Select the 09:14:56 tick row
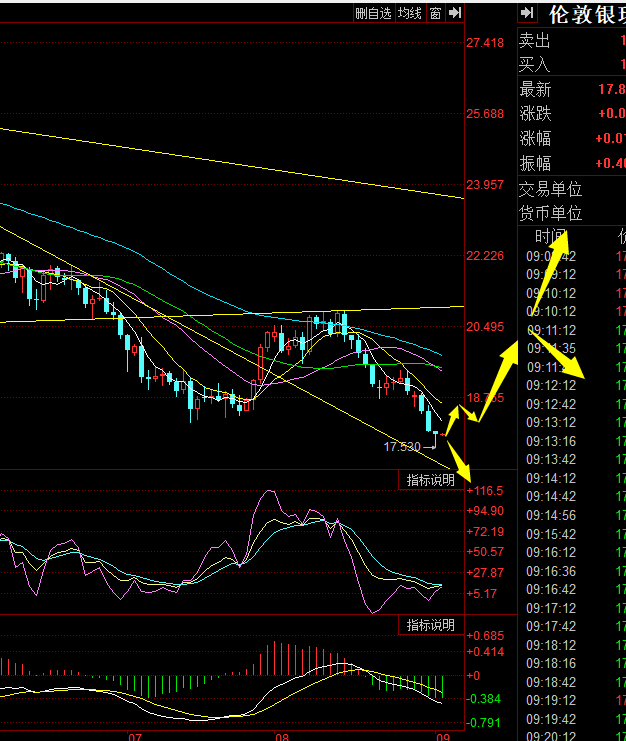The image size is (626, 741). 572,516
